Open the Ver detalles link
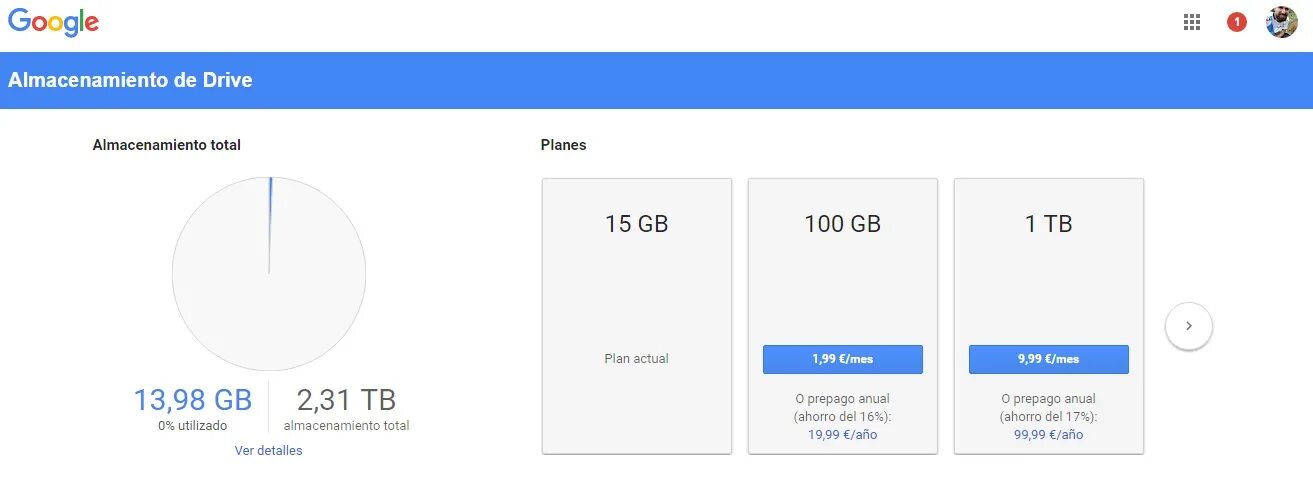Viewport: 1313px width, 487px height. tap(269, 450)
